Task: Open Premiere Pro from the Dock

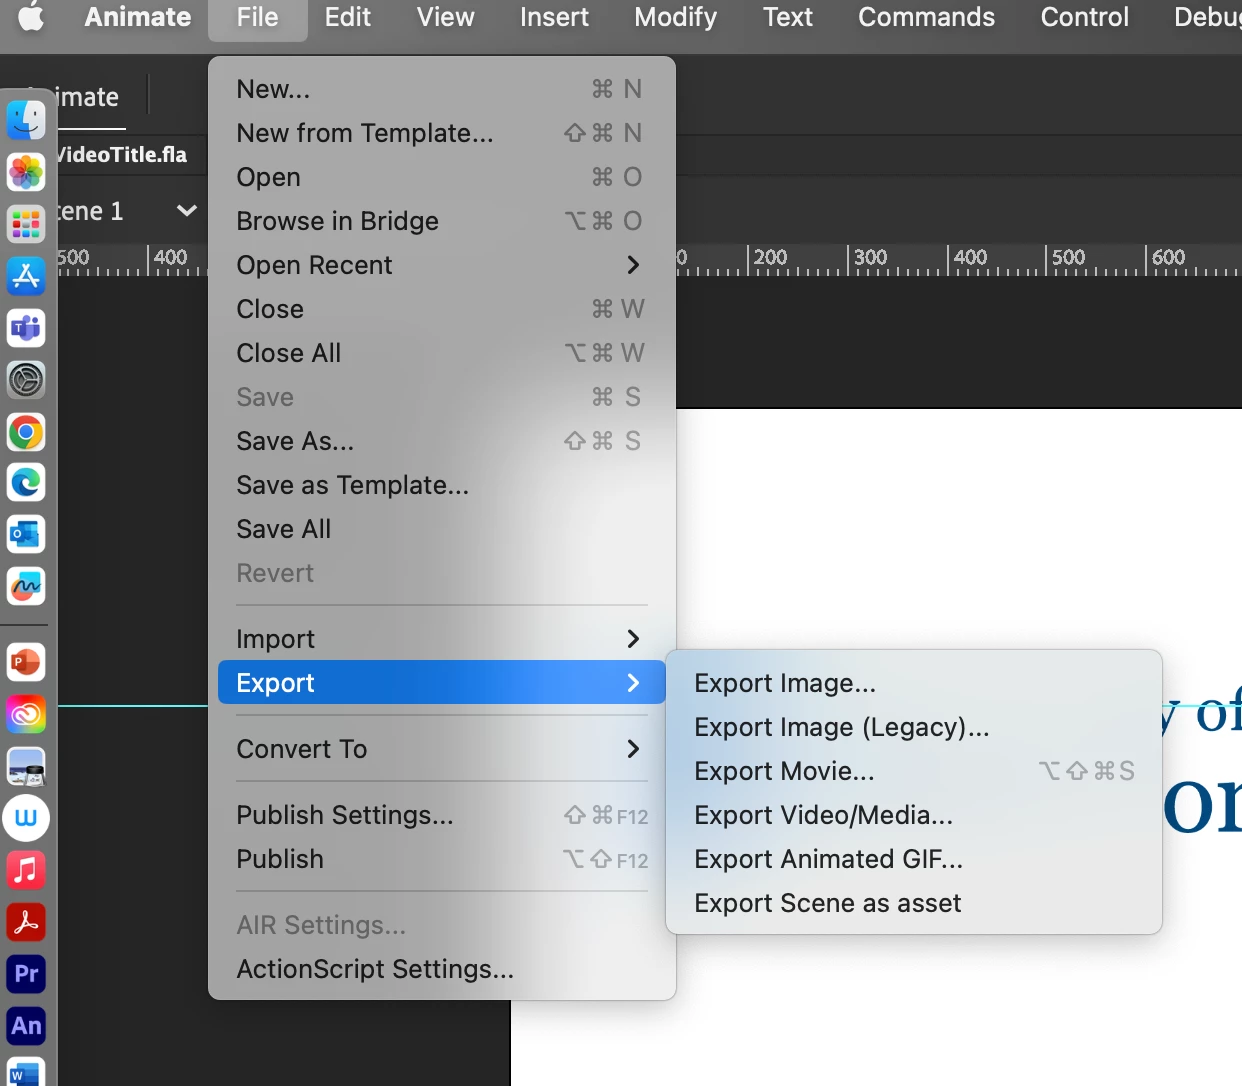Action: click(26, 974)
